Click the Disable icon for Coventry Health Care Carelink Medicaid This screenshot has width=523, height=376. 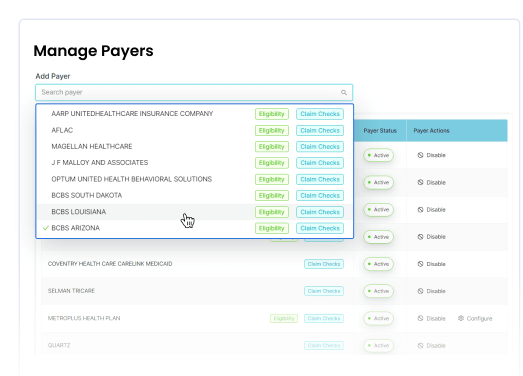tap(420, 264)
